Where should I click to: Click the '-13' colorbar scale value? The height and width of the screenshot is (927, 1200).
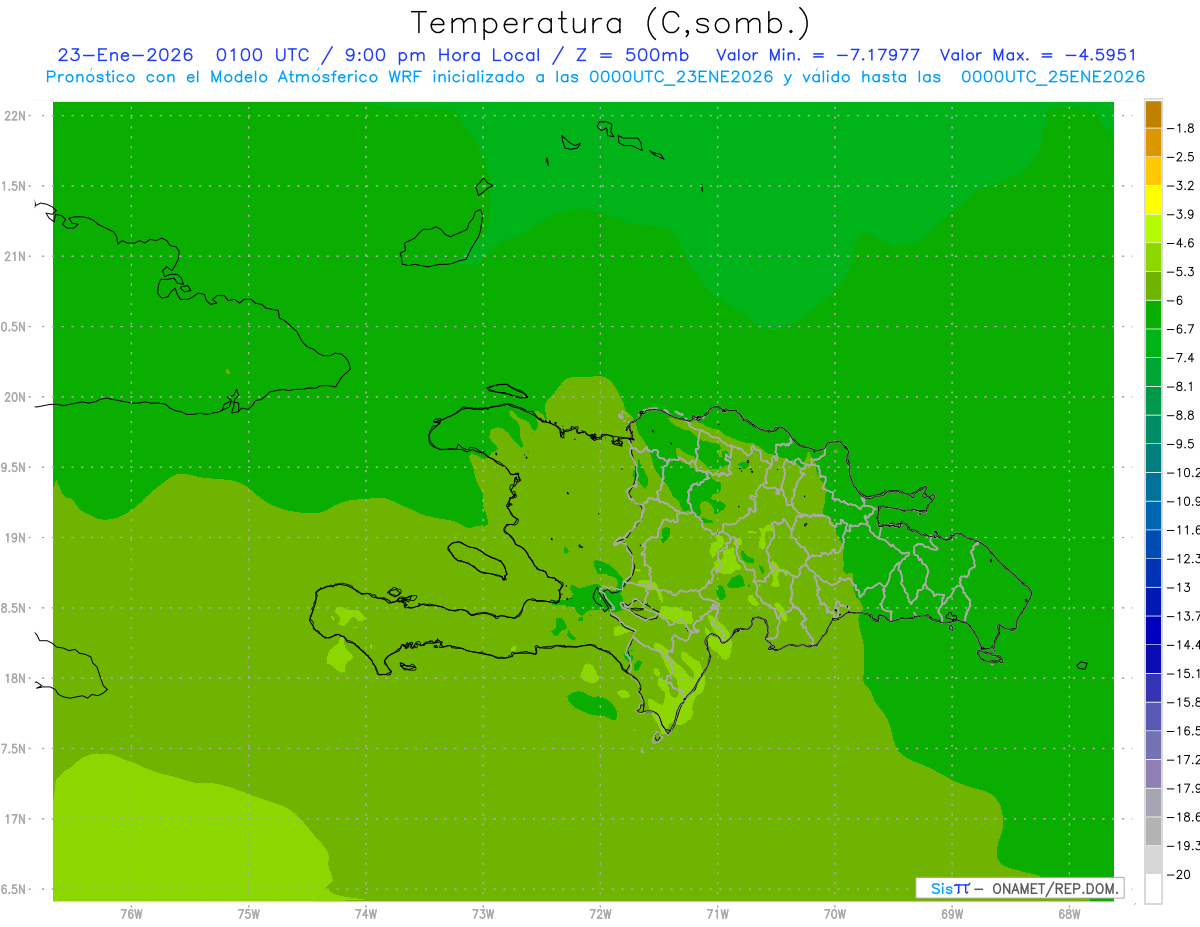1180,586
